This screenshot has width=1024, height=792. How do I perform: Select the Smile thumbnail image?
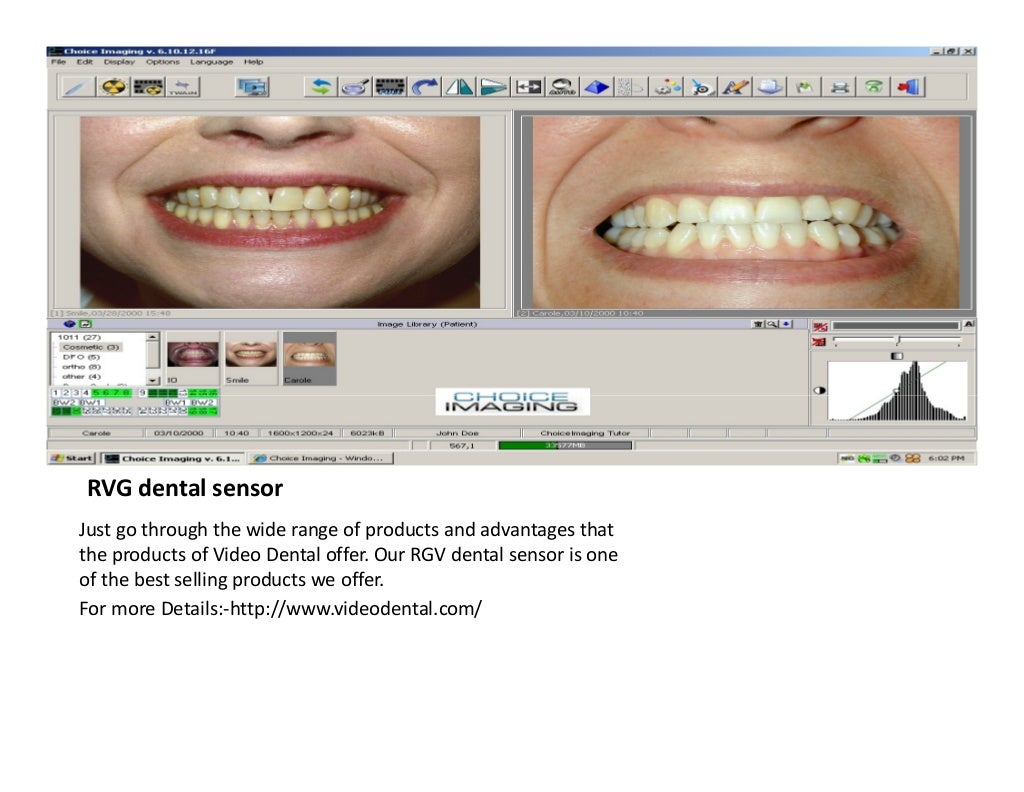tap(251, 358)
